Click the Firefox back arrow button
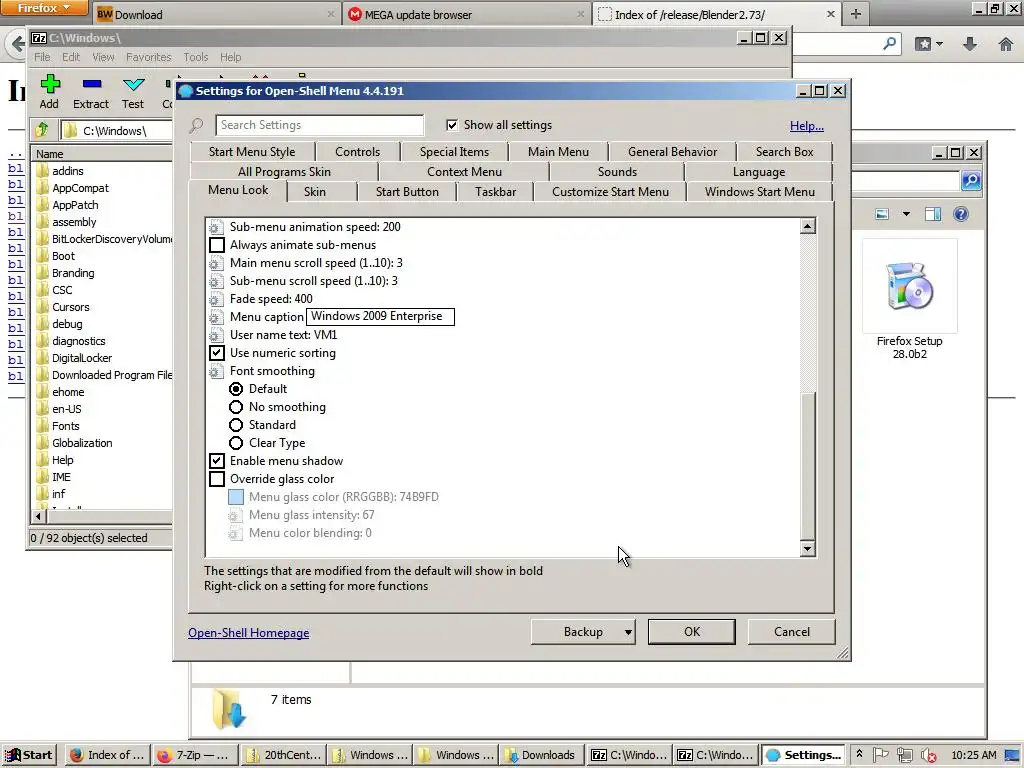This screenshot has width=1024, height=768. [17, 44]
